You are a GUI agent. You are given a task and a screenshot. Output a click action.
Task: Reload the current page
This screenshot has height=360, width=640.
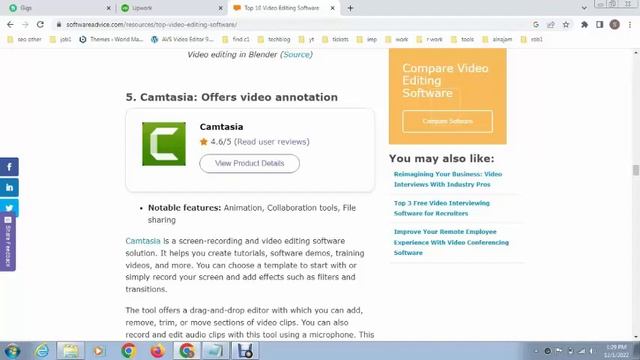coord(40,24)
